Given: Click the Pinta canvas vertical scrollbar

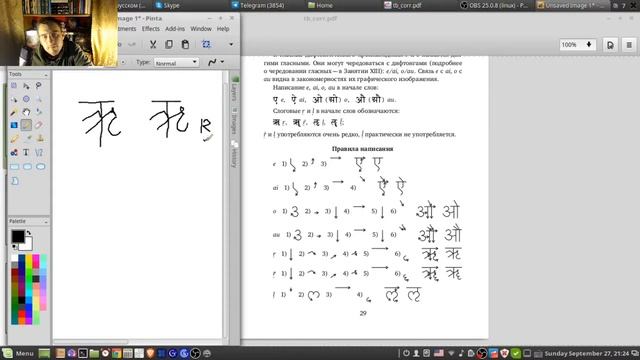Looking at the screenshot, I should 225,204.
